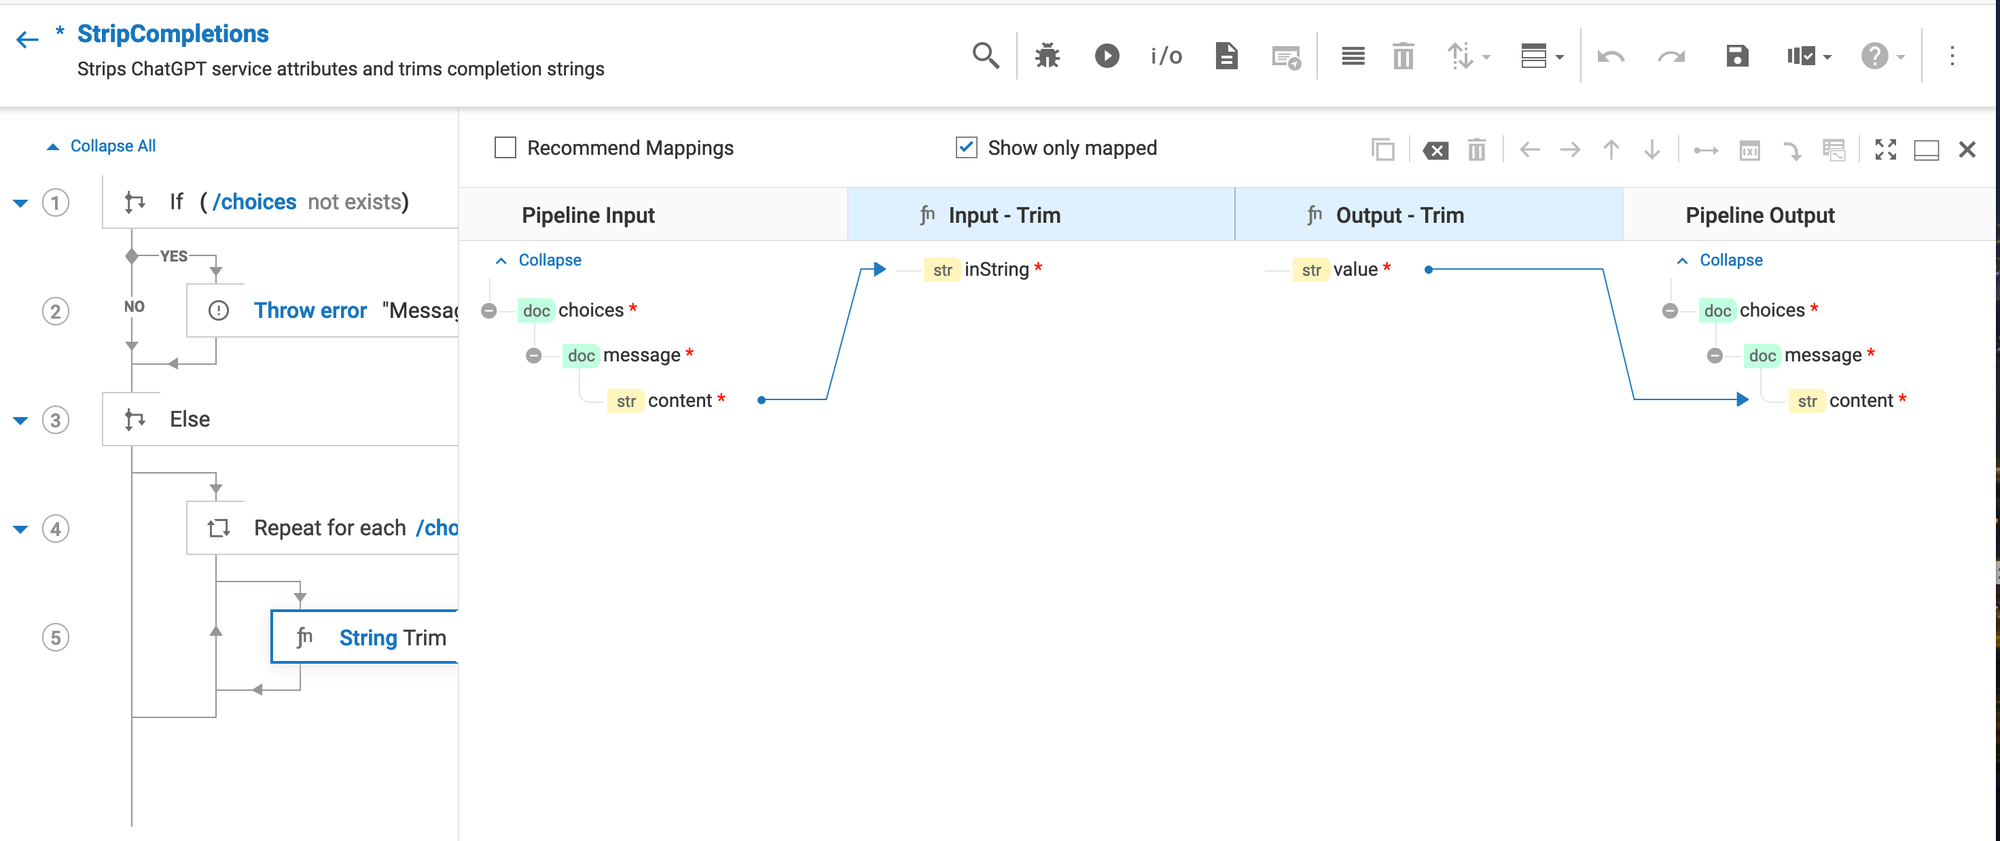Click Collapse link under Pipeline Output
2000x841 pixels.
point(1730,260)
